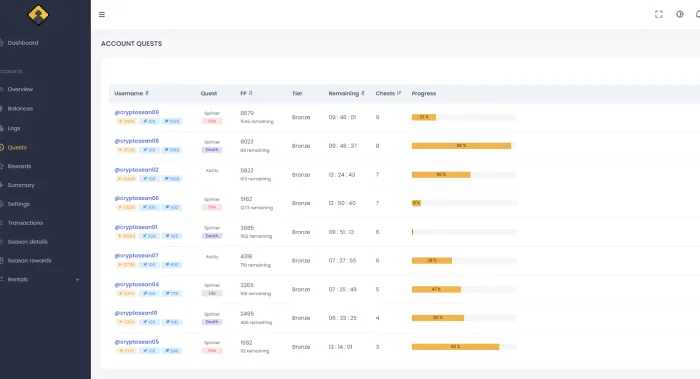The width and height of the screenshot is (700, 379).
Task: Click ACCOUNT QUESTS page heading
Action: [x=131, y=44]
